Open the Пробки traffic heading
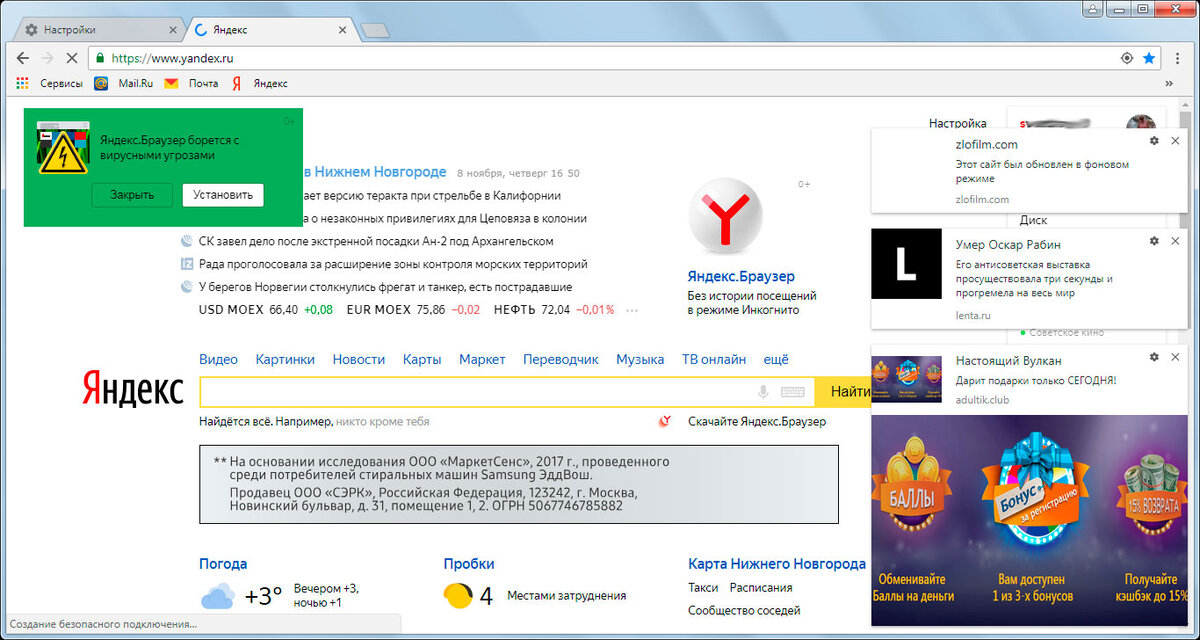This screenshot has height=640, width=1200. [469, 564]
